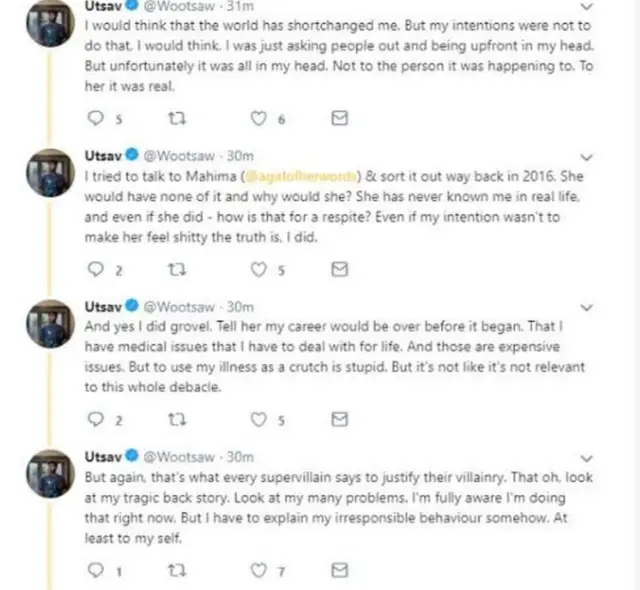Reply to the 'And yes I did grovel' tweet
This screenshot has height=590, width=640.
[96, 420]
